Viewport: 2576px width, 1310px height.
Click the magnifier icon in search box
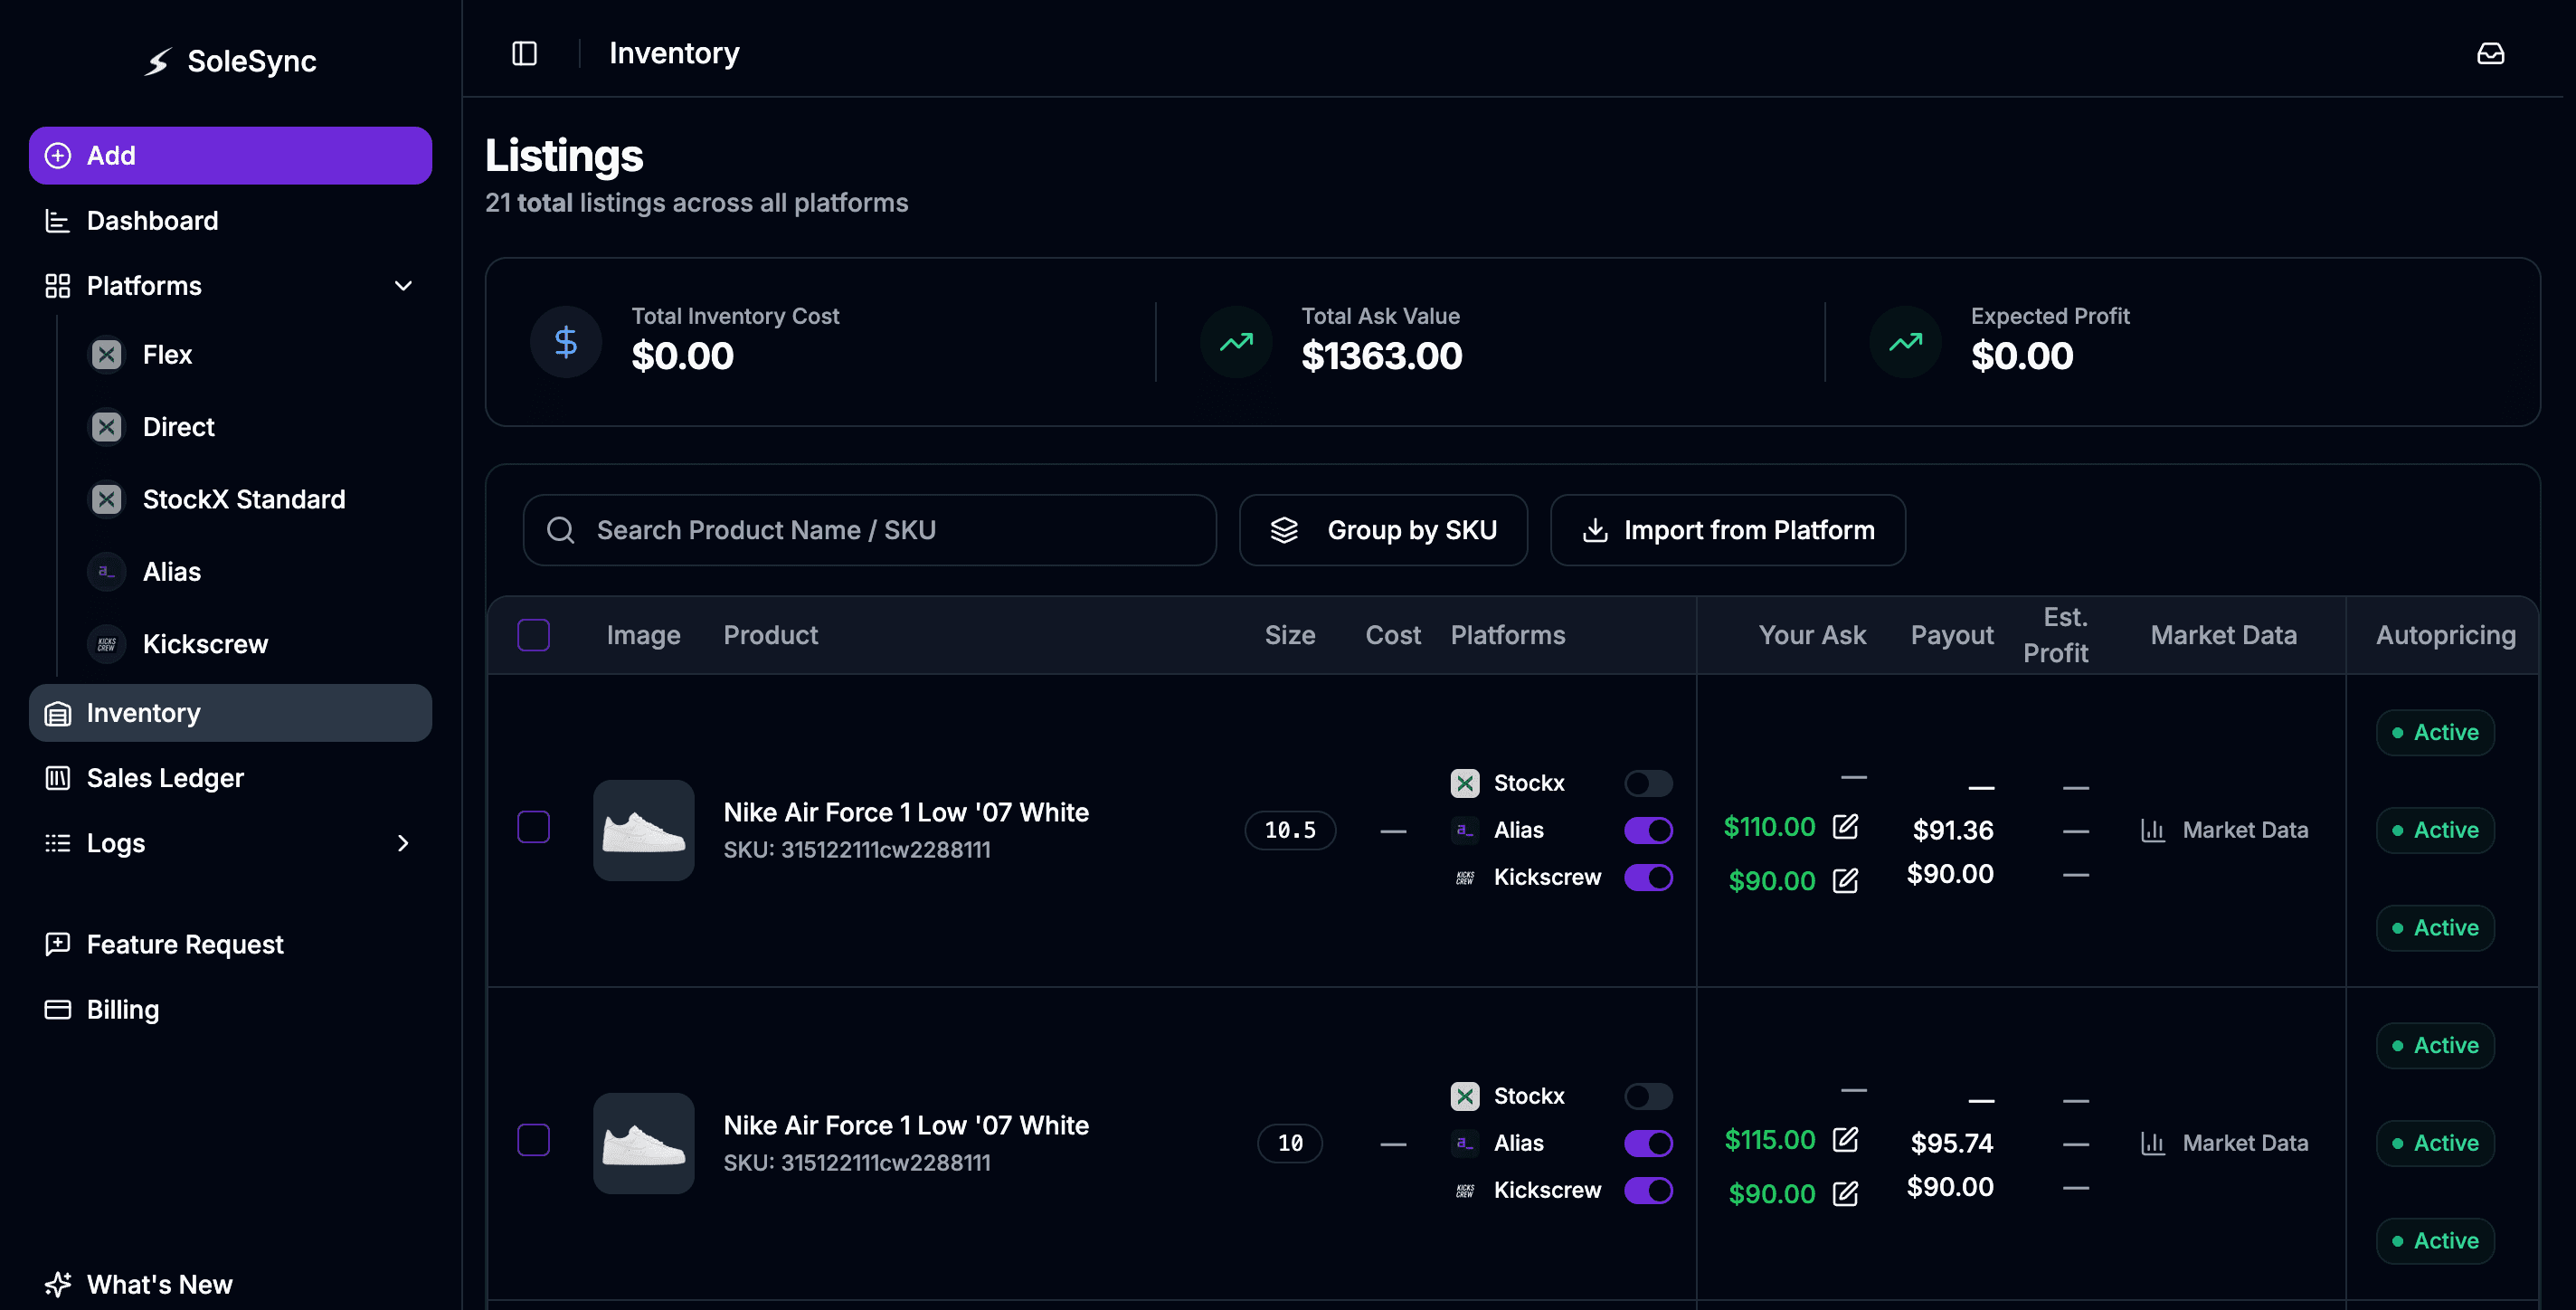(x=561, y=530)
